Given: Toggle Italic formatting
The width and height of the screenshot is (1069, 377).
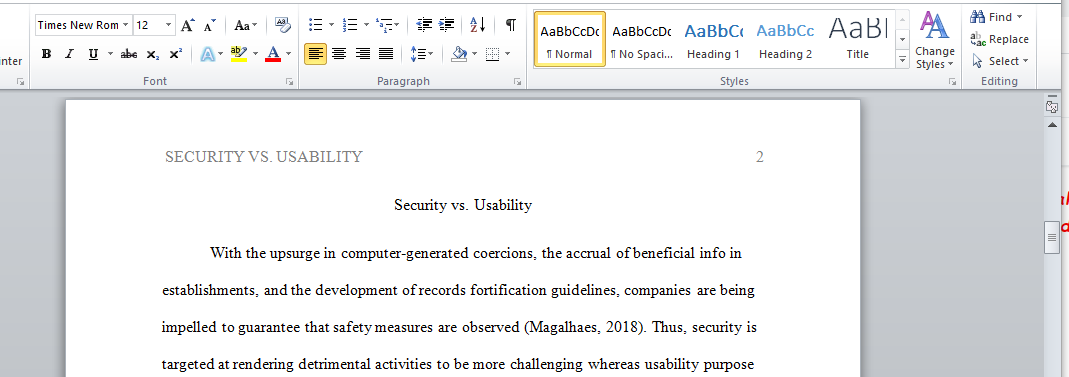Looking at the screenshot, I should (69, 54).
